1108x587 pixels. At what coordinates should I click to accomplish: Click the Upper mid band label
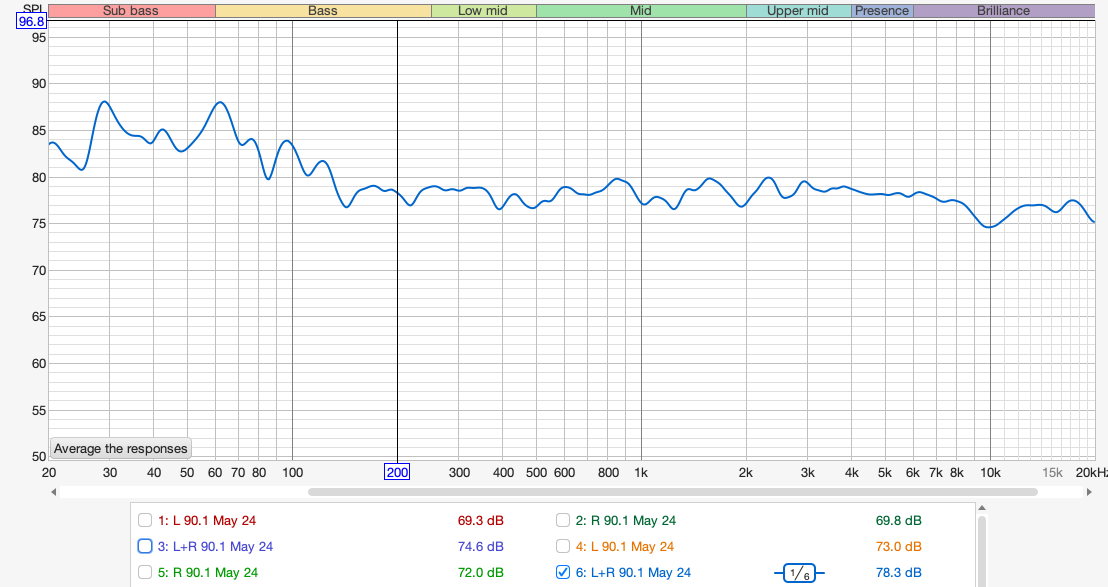tap(798, 11)
